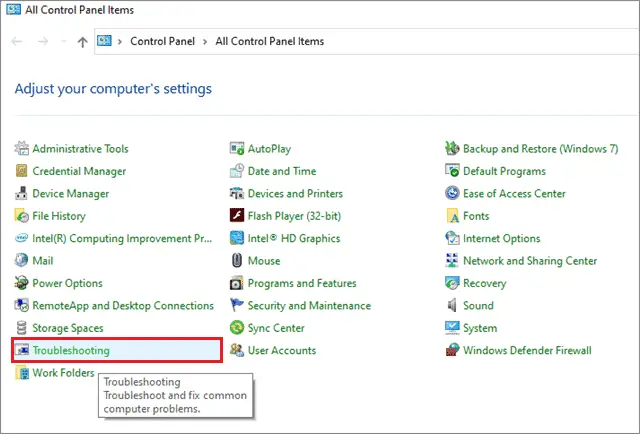Click the User Accounts icon
This screenshot has width=640, height=434.
(237, 350)
